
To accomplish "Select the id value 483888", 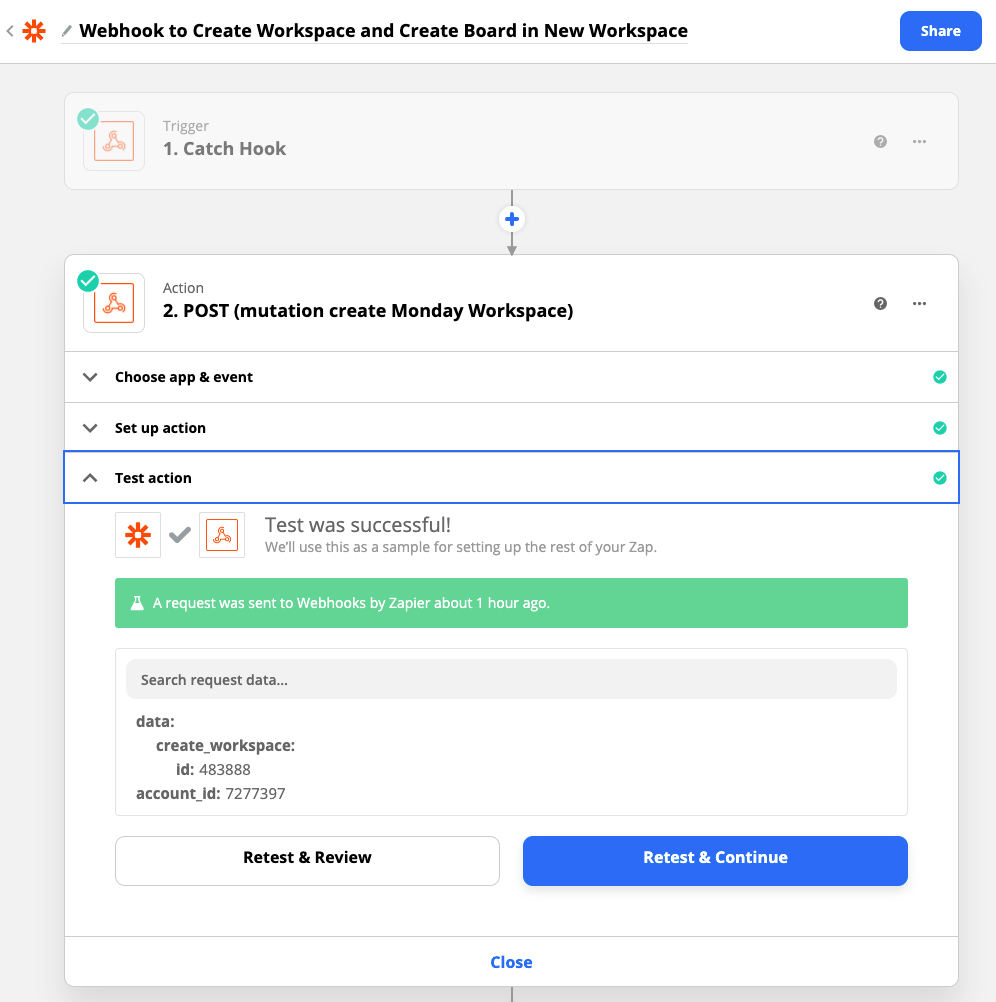I will coord(225,769).
